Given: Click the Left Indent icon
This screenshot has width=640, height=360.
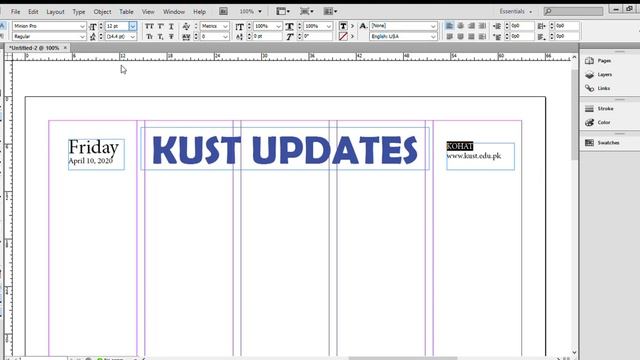Looking at the screenshot, I should (x=497, y=26).
